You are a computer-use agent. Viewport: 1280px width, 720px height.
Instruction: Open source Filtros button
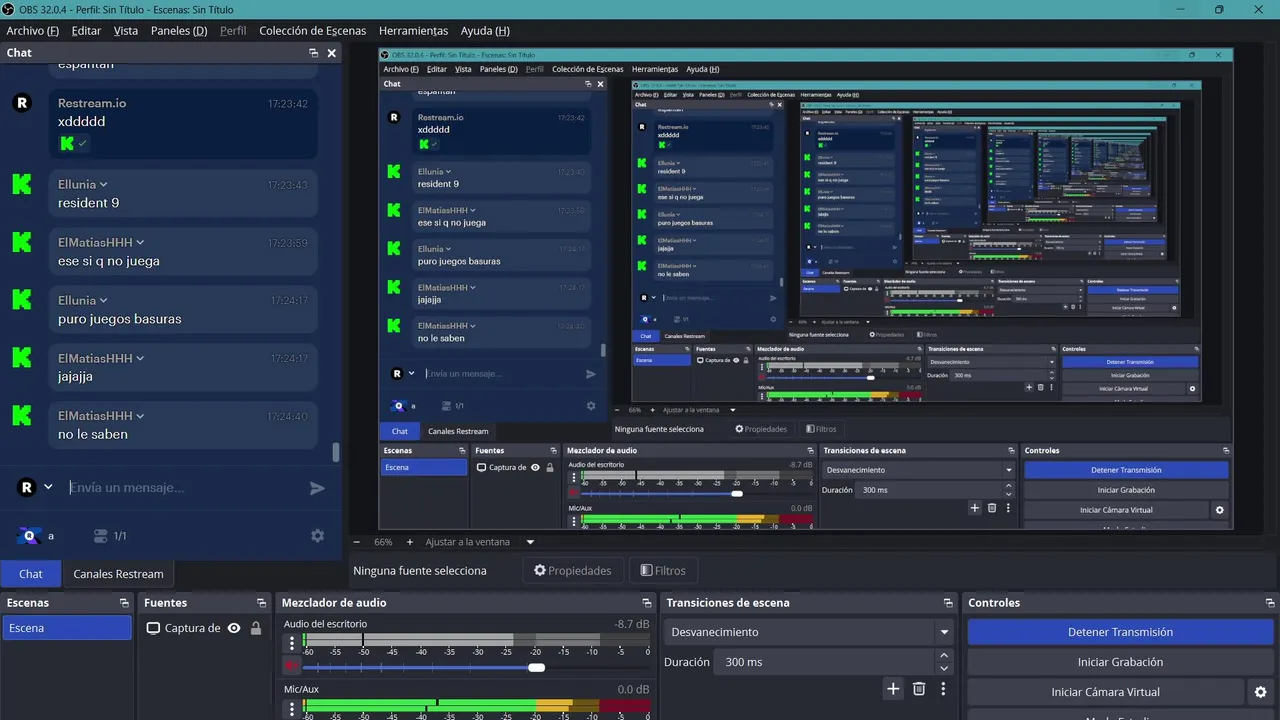point(662,571)
